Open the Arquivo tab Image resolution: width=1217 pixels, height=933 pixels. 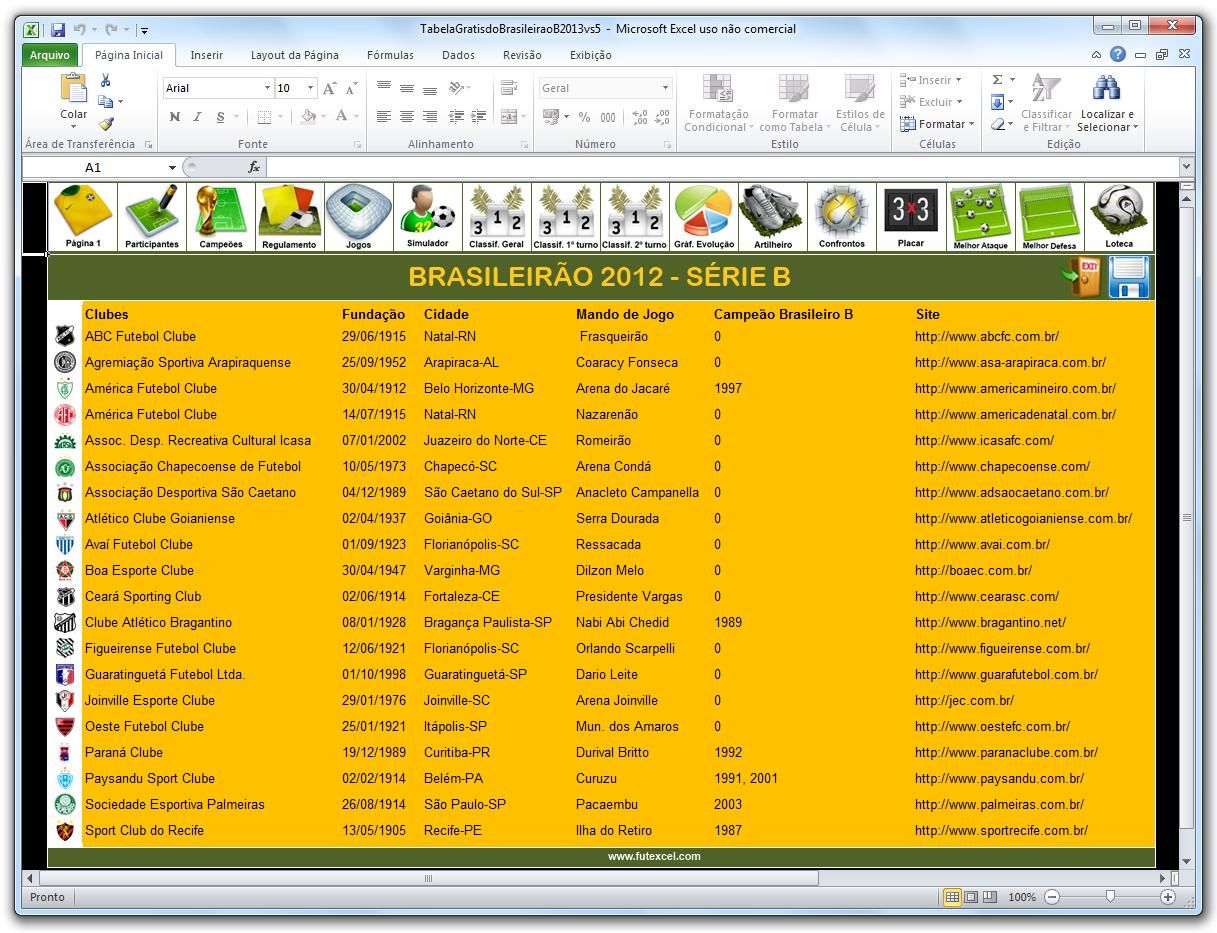(x=49, y=55)
